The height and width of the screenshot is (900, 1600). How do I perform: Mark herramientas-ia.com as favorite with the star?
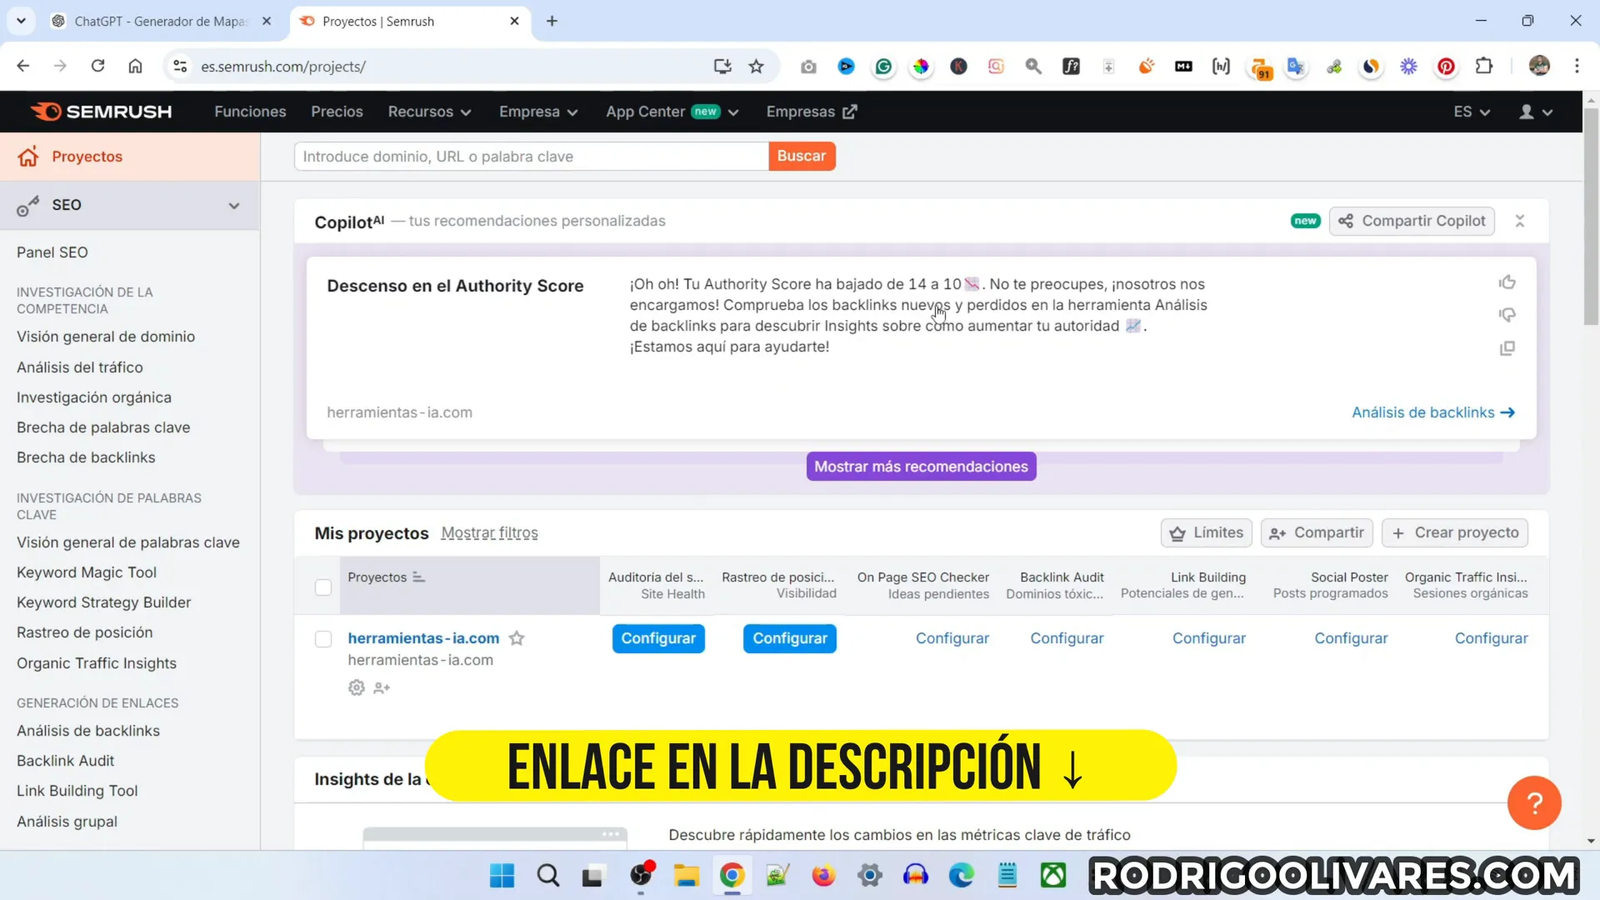pos(517,638)
